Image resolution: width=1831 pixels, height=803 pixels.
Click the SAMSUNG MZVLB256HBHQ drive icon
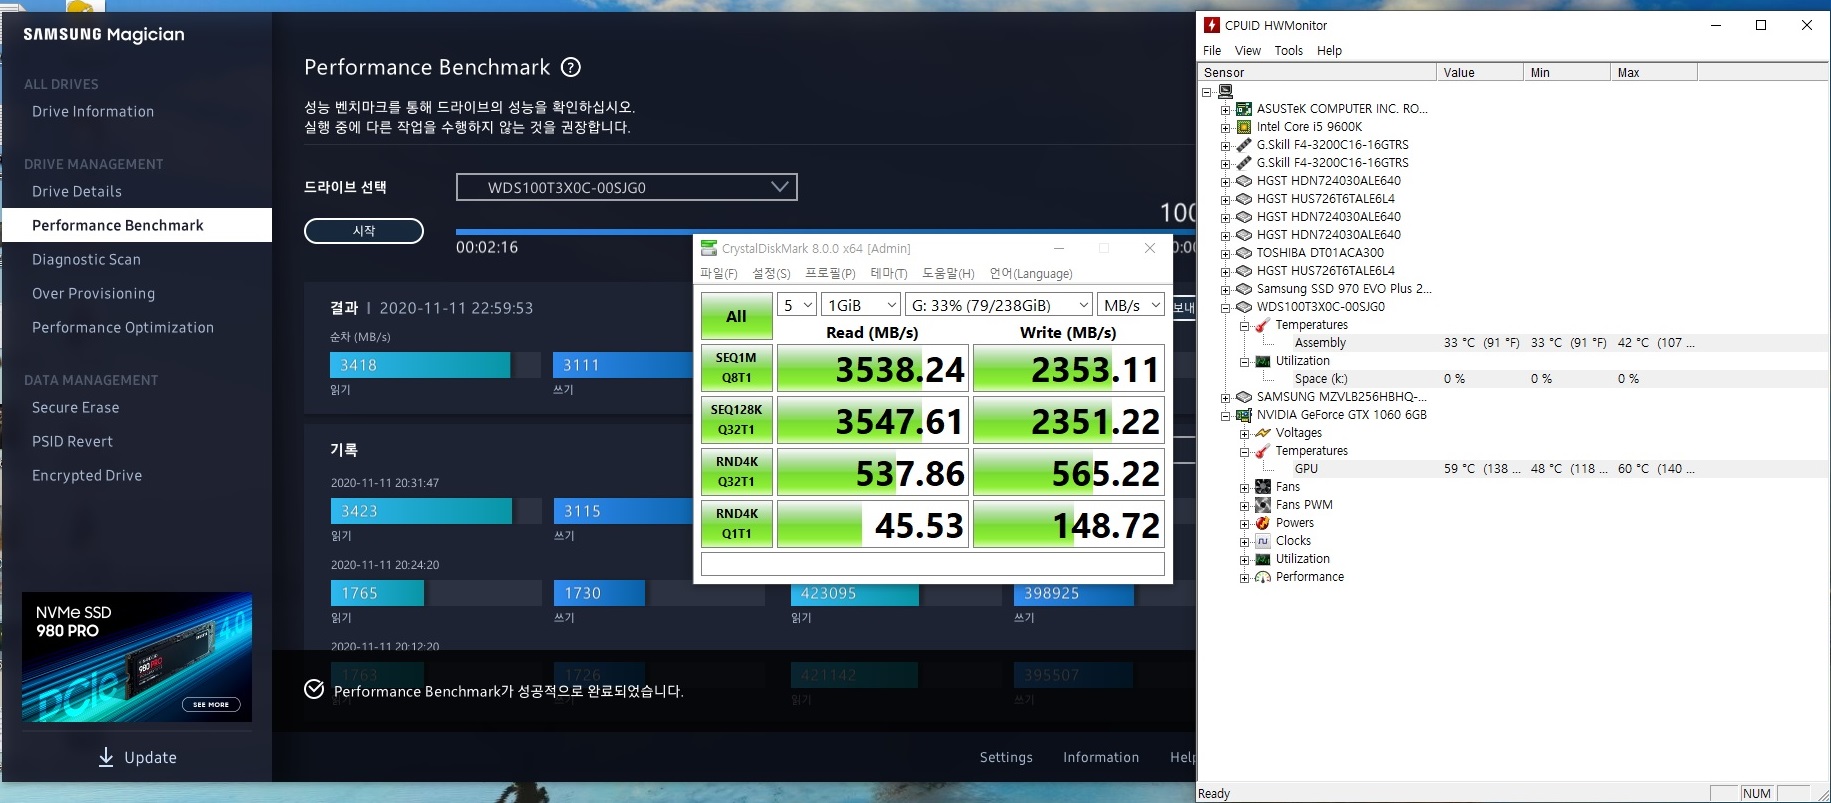[1244, 397]
